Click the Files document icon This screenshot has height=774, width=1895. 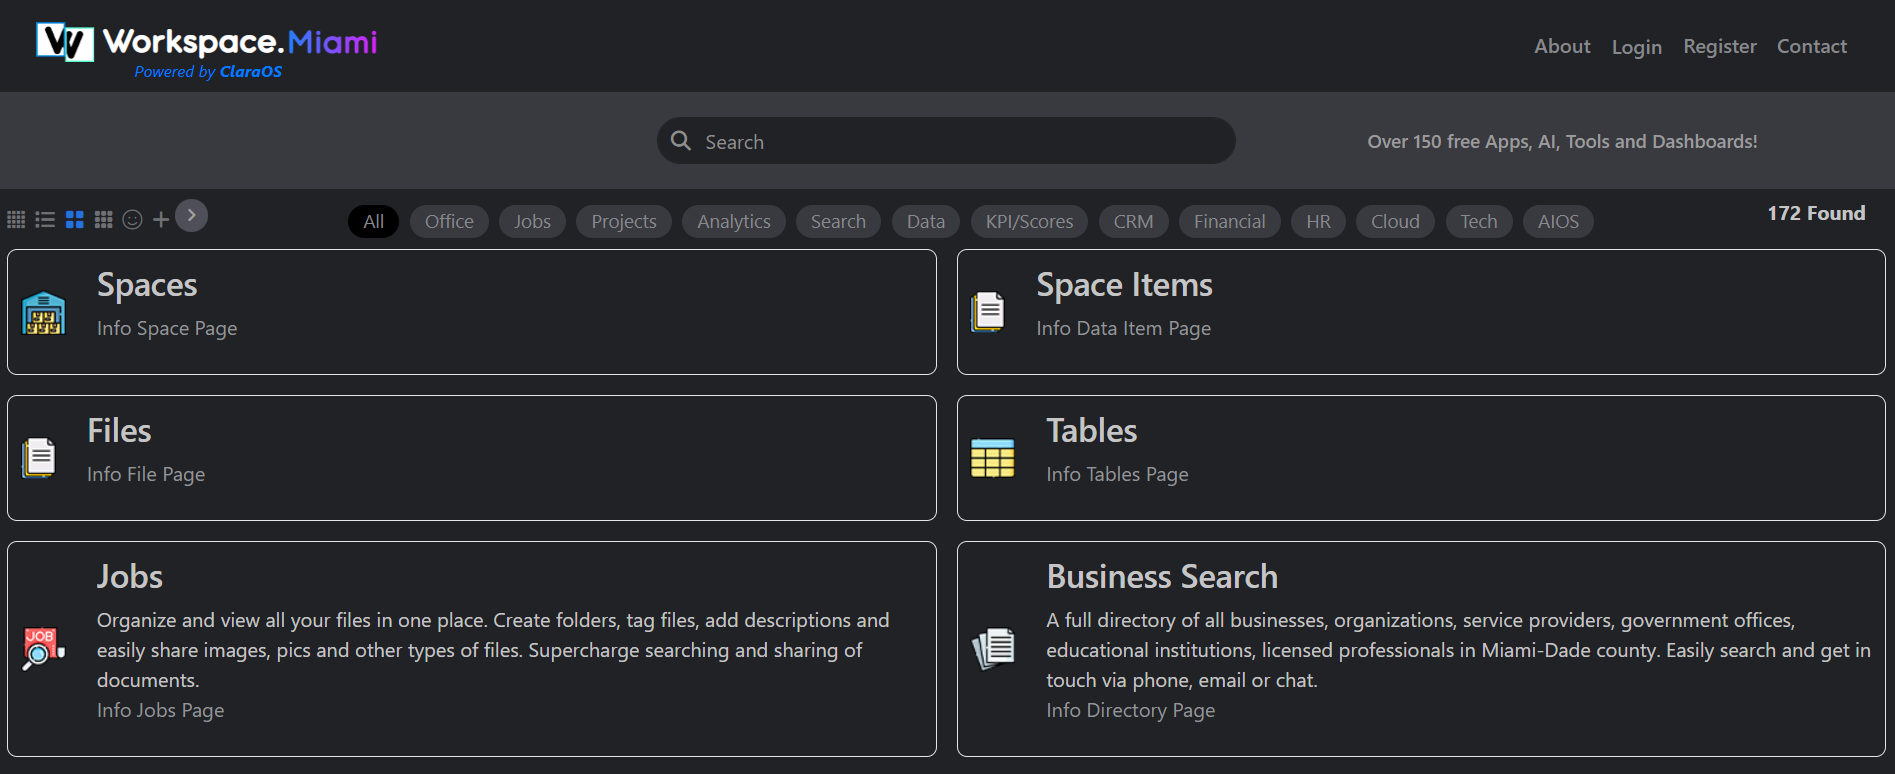(39, 458)
